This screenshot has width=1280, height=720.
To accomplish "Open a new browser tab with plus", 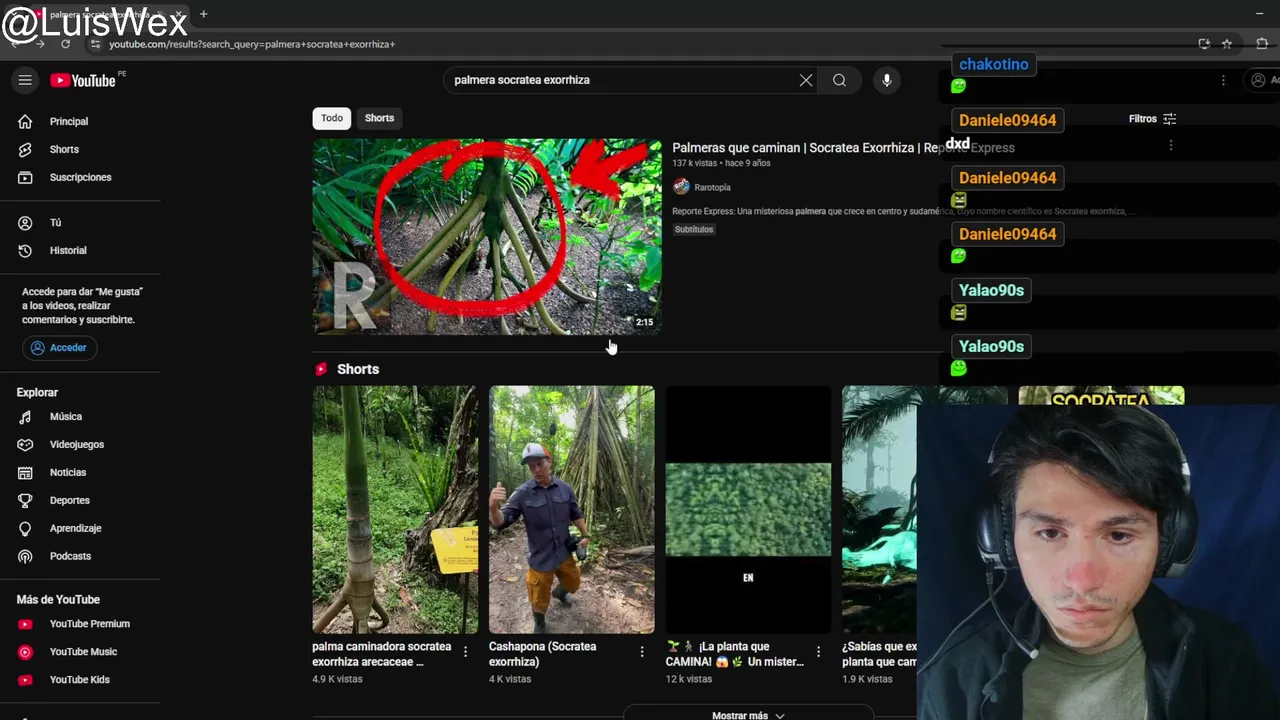I will 203,14.
